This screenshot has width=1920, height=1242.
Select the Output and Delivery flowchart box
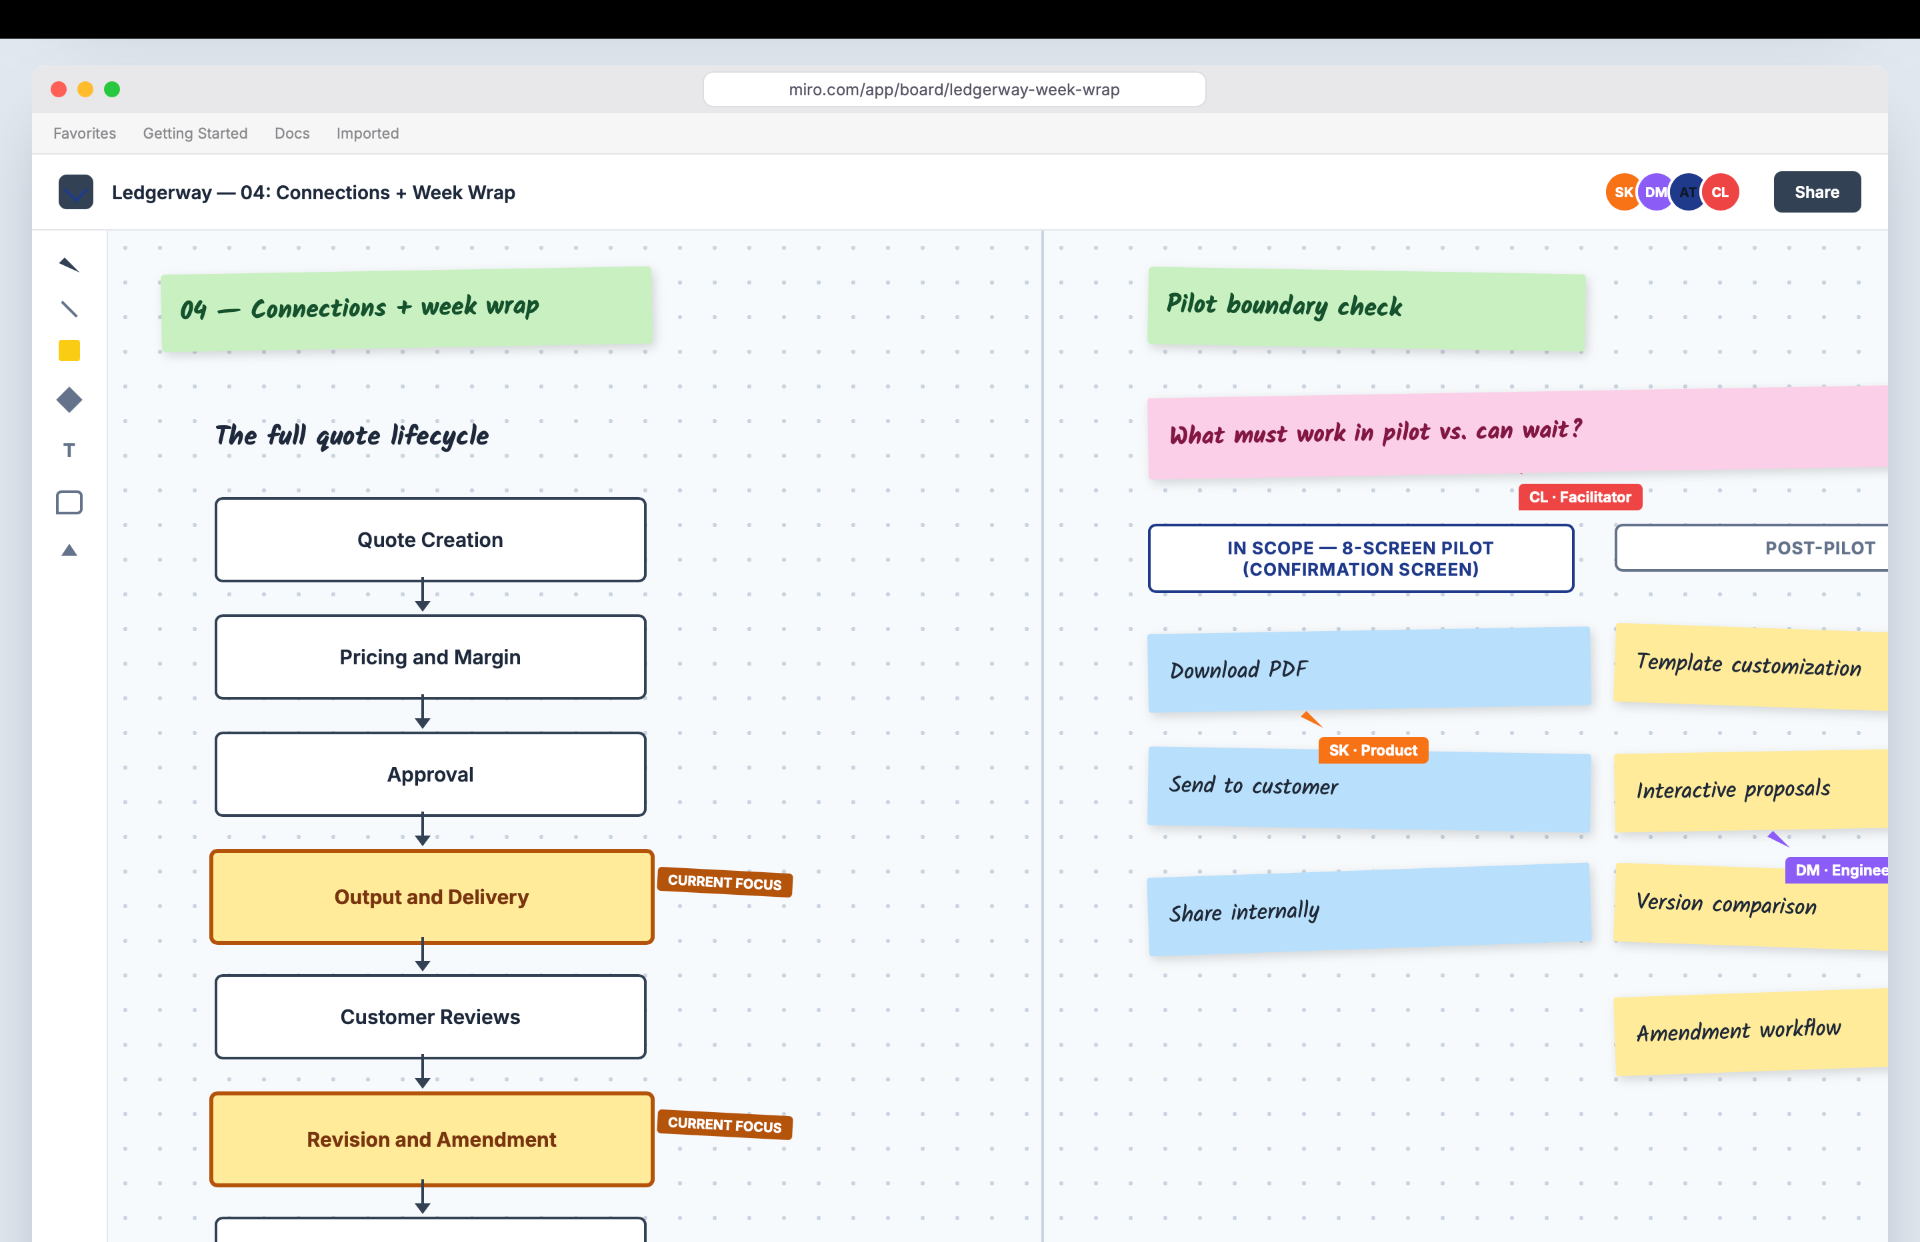432,897
